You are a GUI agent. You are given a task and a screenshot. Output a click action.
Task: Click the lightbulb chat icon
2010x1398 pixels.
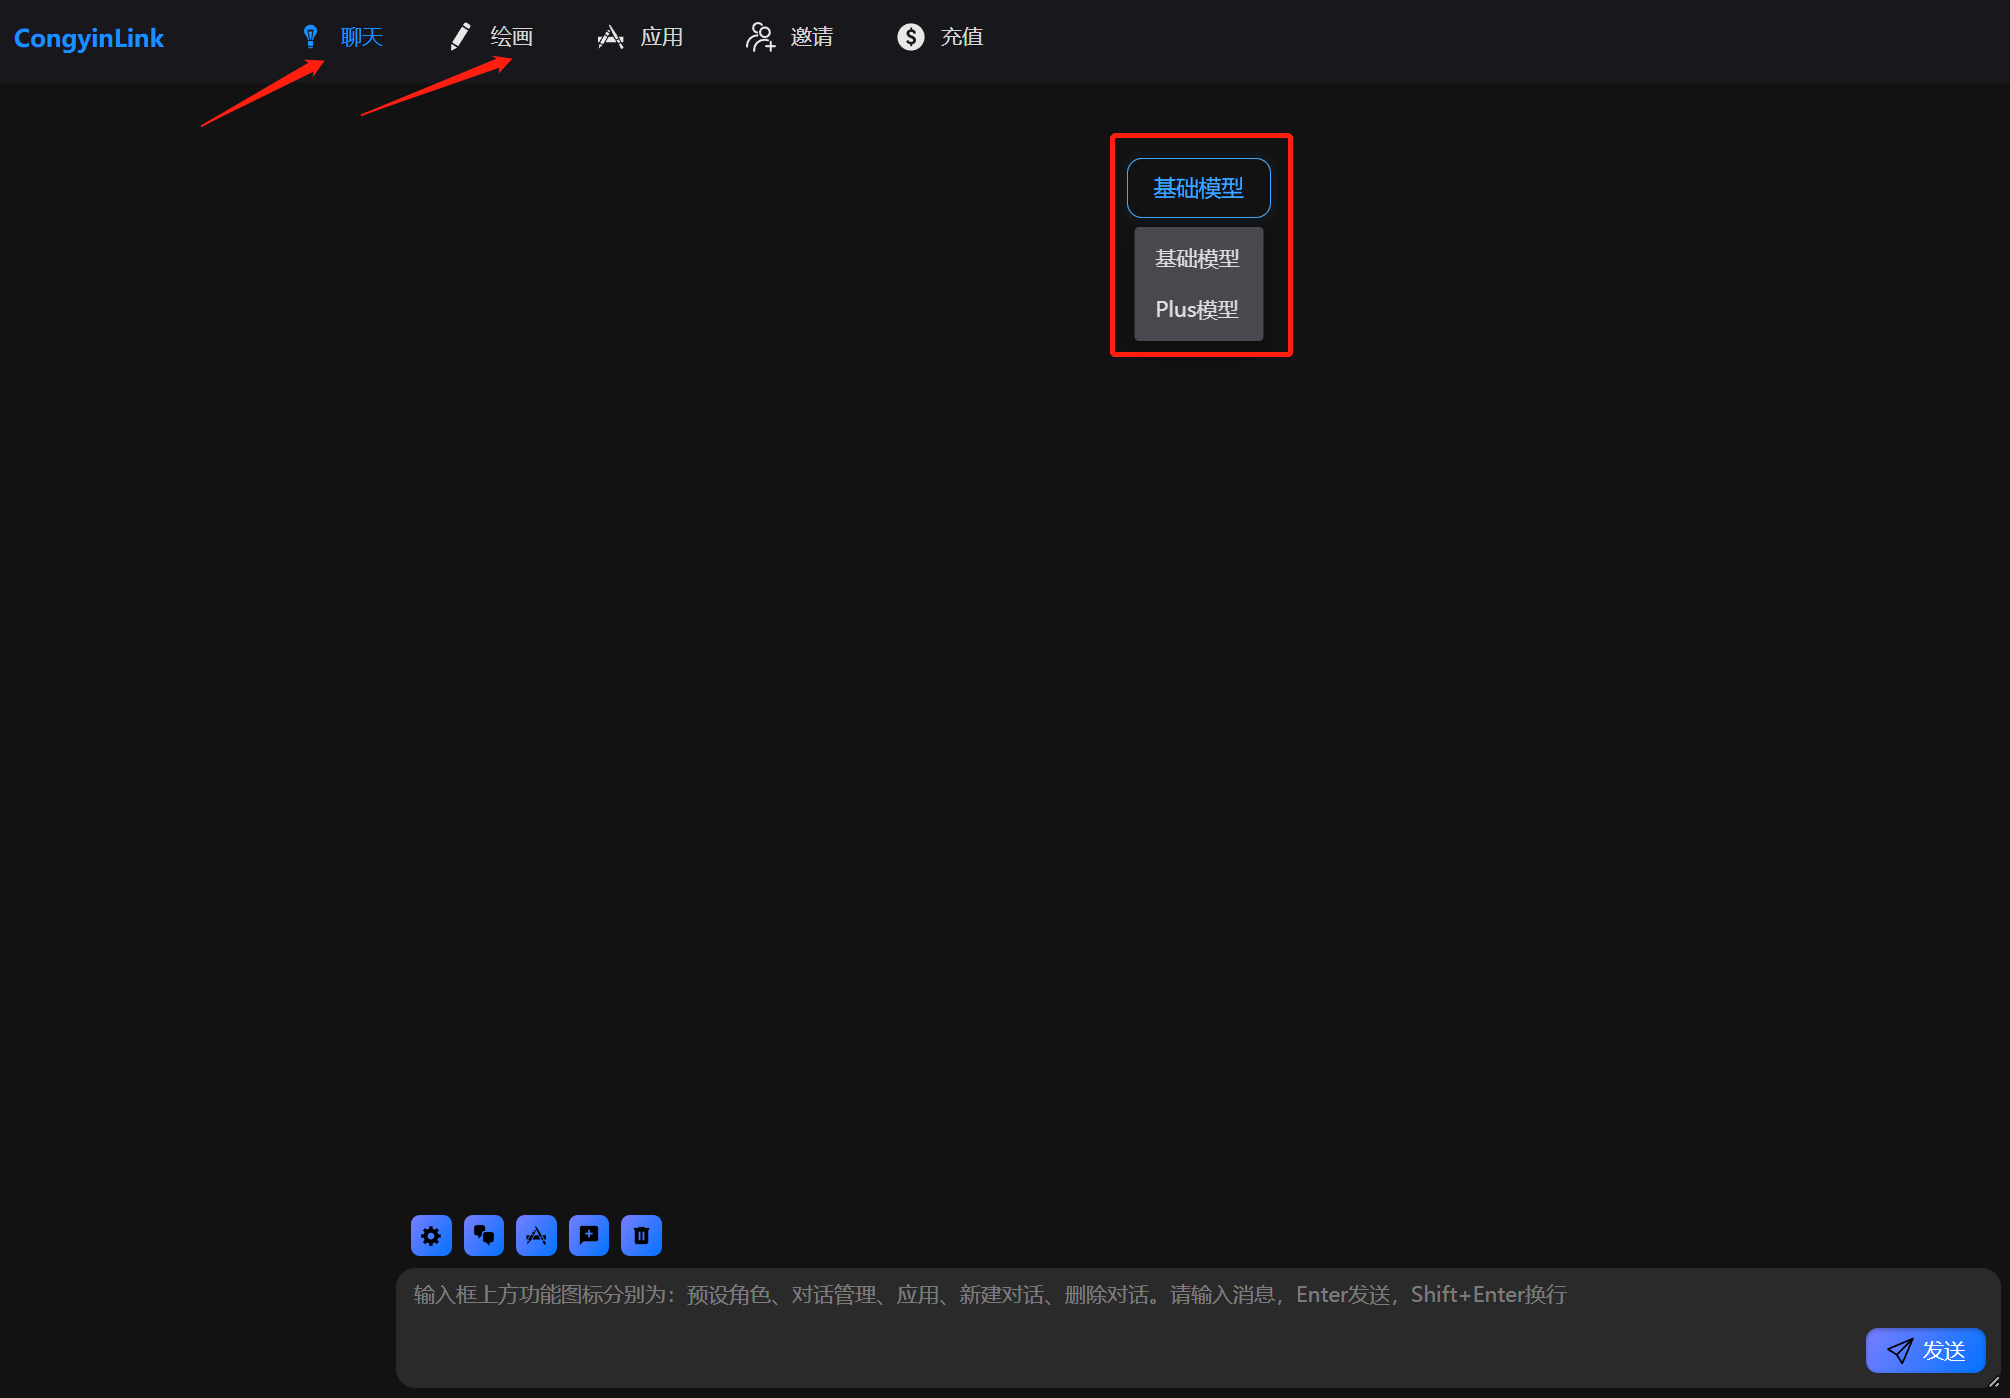point(311,37)
